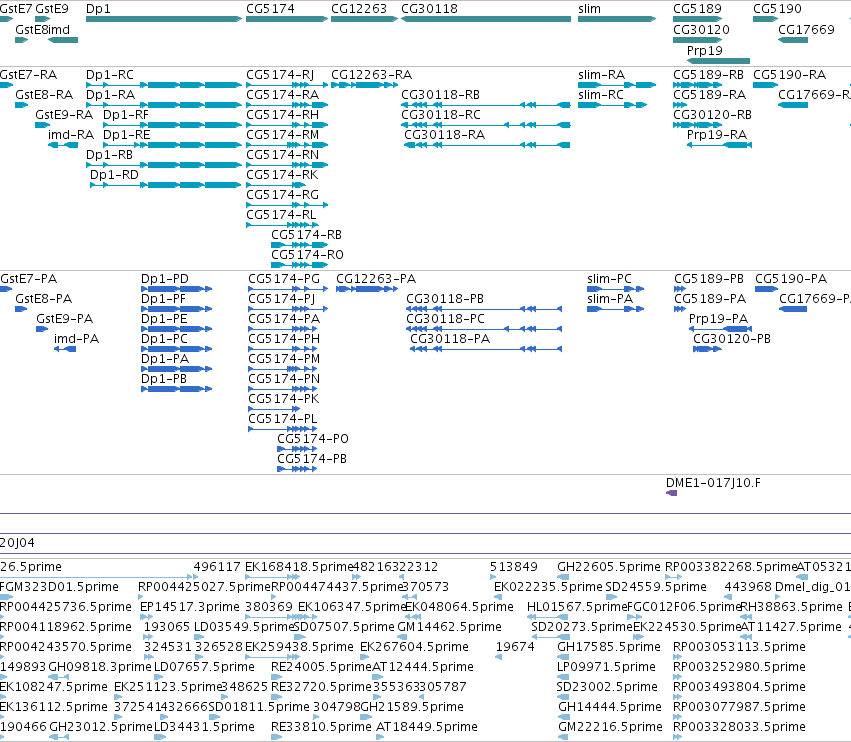Image resolution: width=851 pixels, height=742 pixels.
Task: Select EST EK022235.5prime
Action: tap(498, 597)
